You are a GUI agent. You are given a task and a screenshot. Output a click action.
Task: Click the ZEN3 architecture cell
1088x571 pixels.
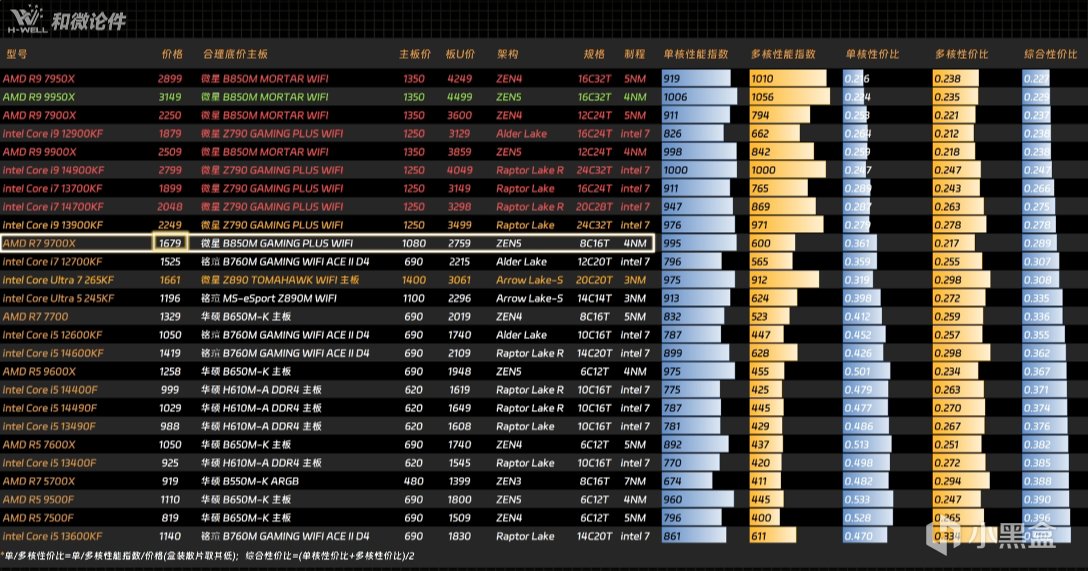point(509,481)
